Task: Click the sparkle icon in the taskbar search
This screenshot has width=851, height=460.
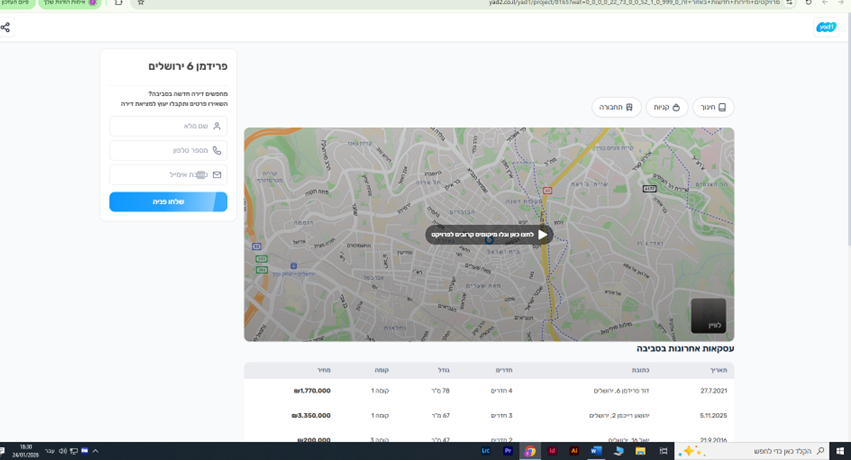Action: pos(691,451)
